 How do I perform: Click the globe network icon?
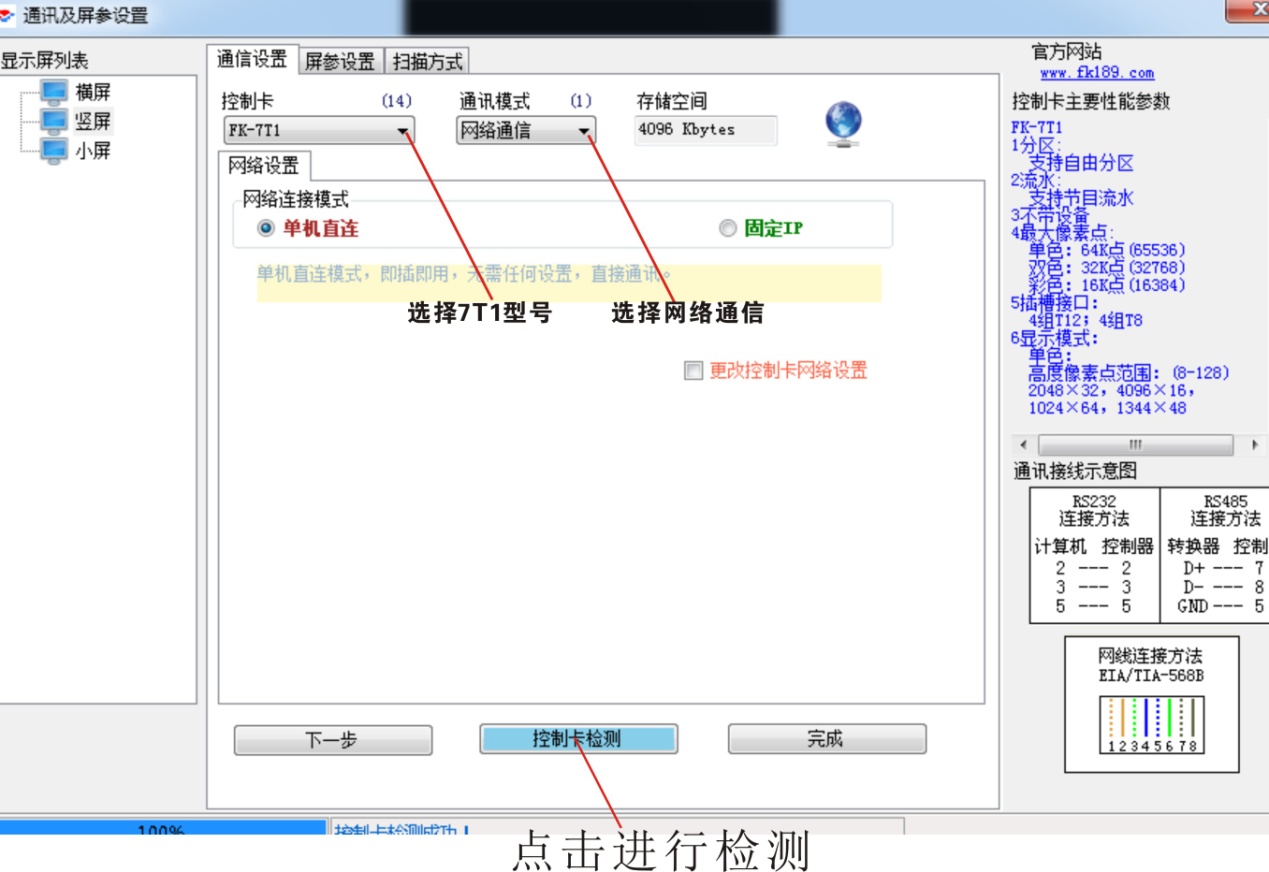[843, 125]
